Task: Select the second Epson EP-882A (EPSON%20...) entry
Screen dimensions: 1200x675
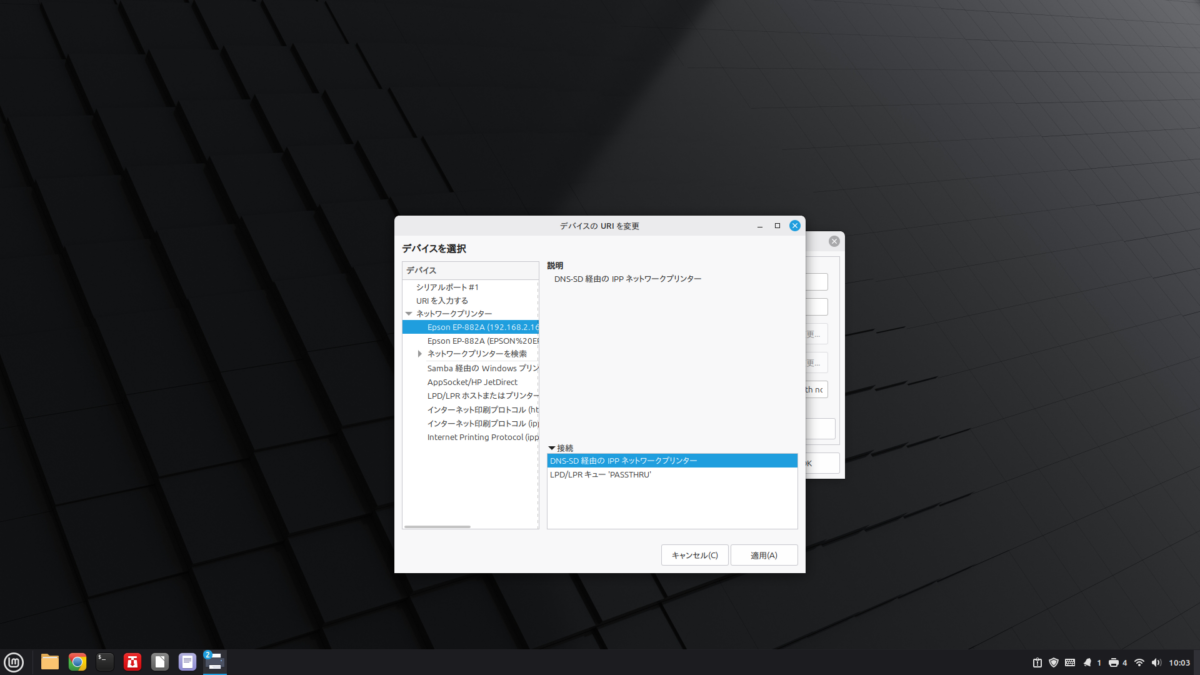Action: tap(482, 340)
